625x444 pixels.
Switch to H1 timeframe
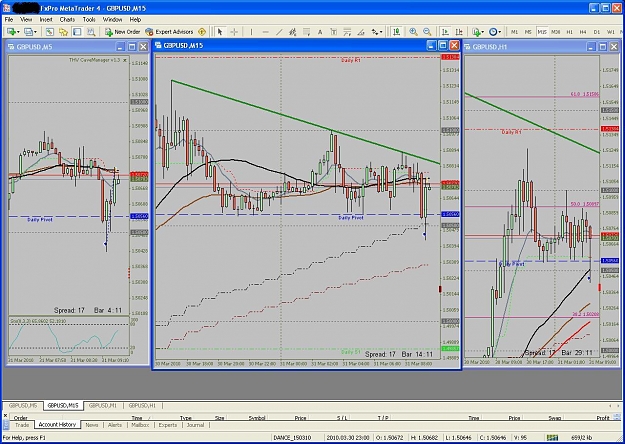coord(570,32)
